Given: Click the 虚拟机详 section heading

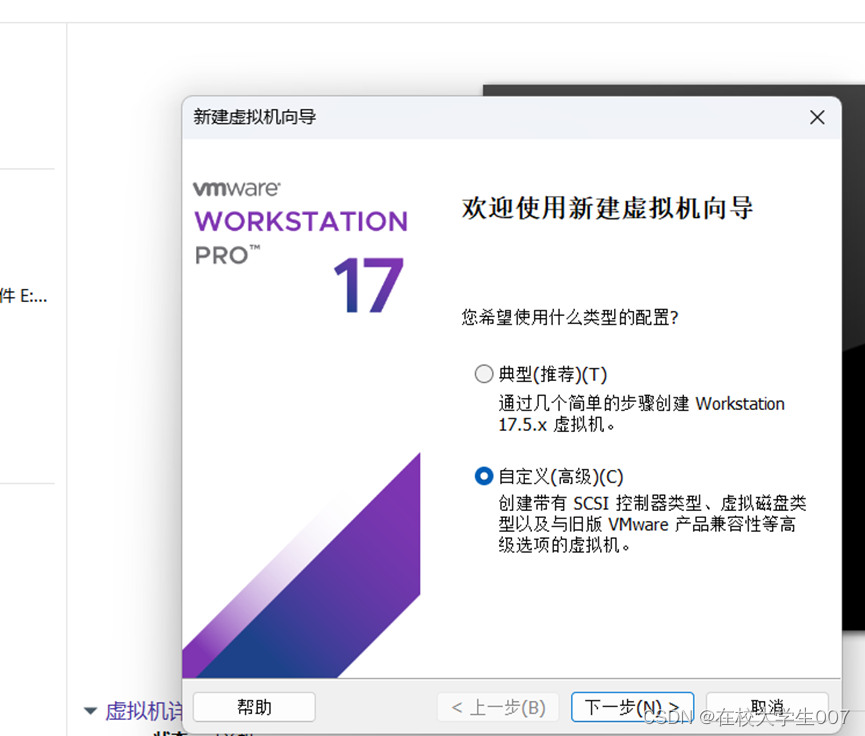Looking at the screenshot, I should click(x=143, y=711).
